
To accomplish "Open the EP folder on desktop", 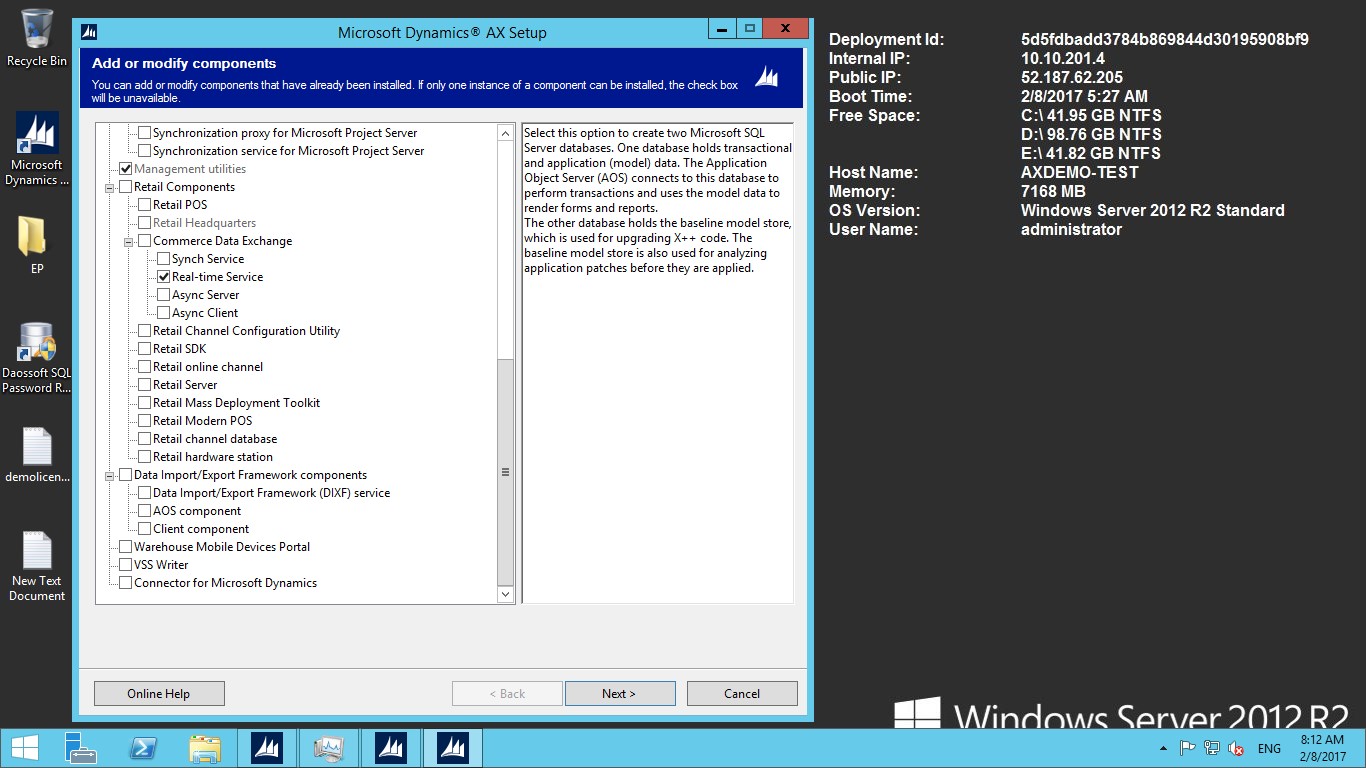I will [x=37, y=238].
